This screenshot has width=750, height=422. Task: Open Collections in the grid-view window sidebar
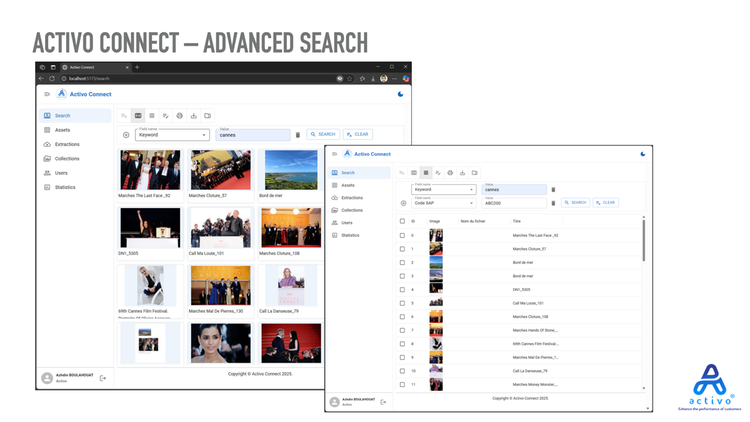pos(75,159)
